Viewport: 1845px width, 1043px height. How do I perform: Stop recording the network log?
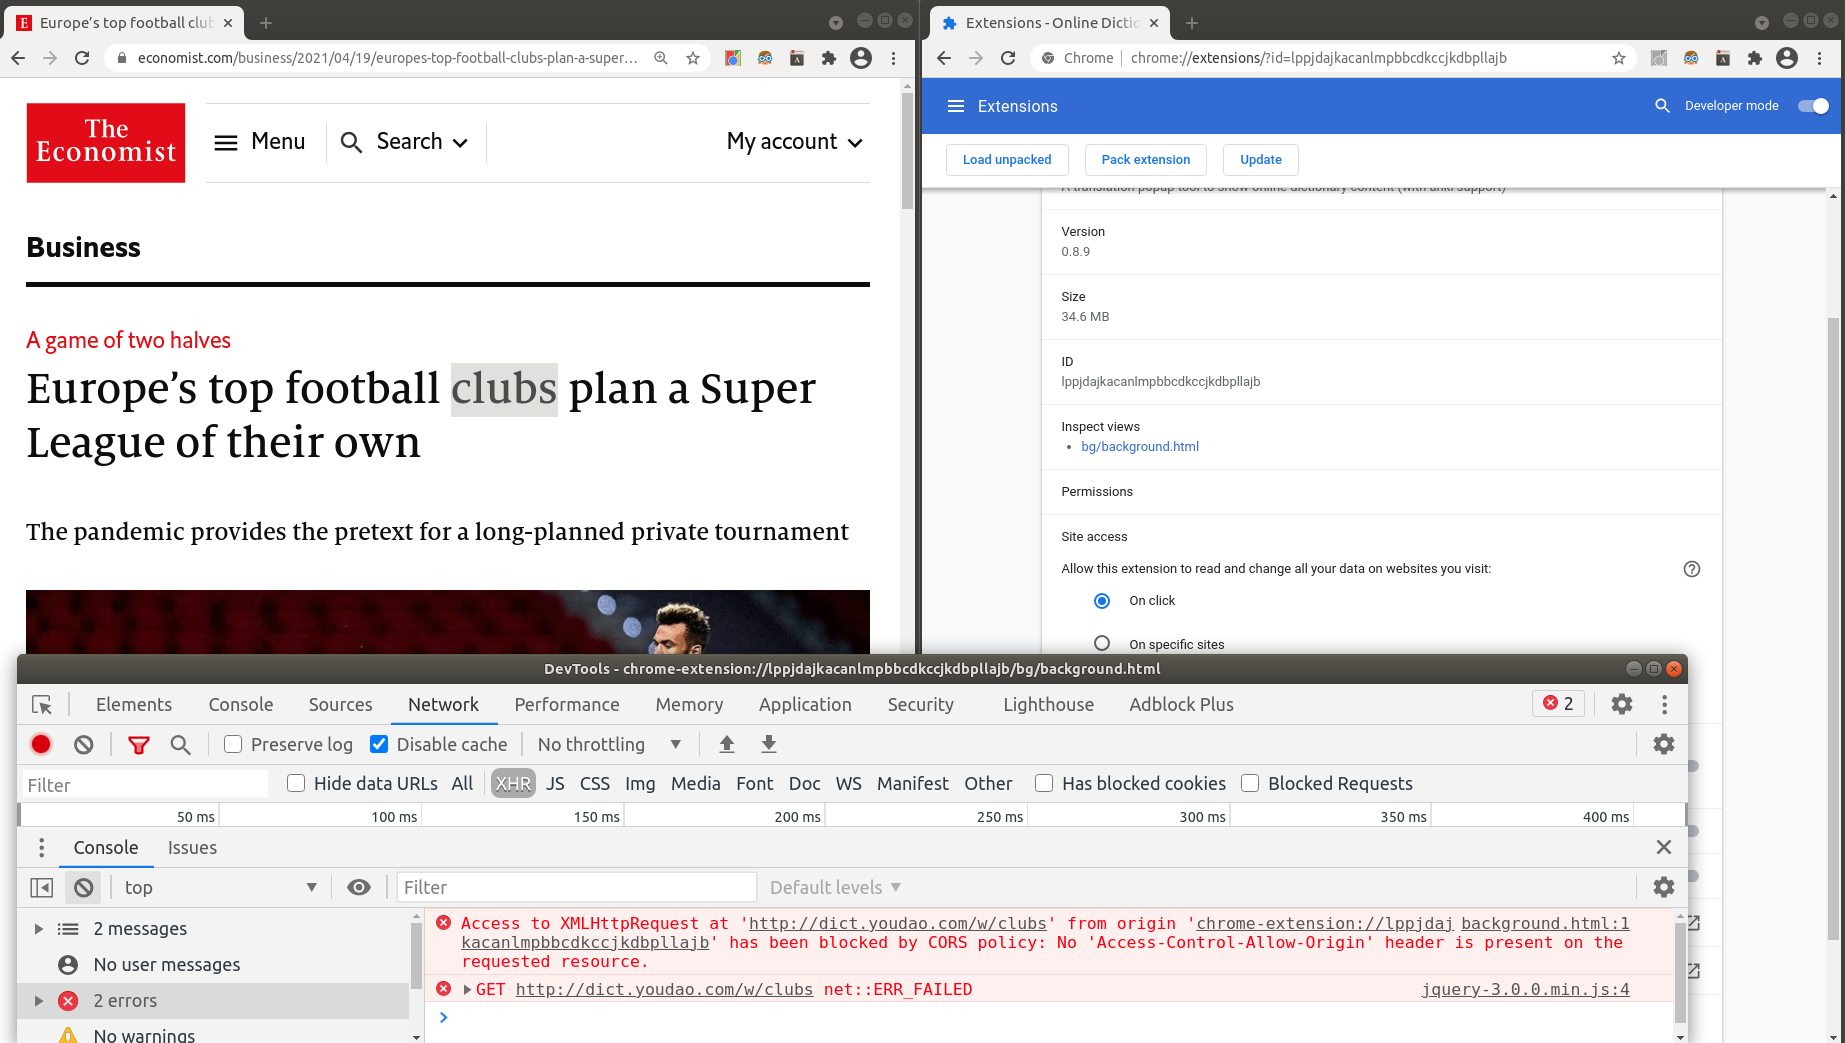[40, 744]
